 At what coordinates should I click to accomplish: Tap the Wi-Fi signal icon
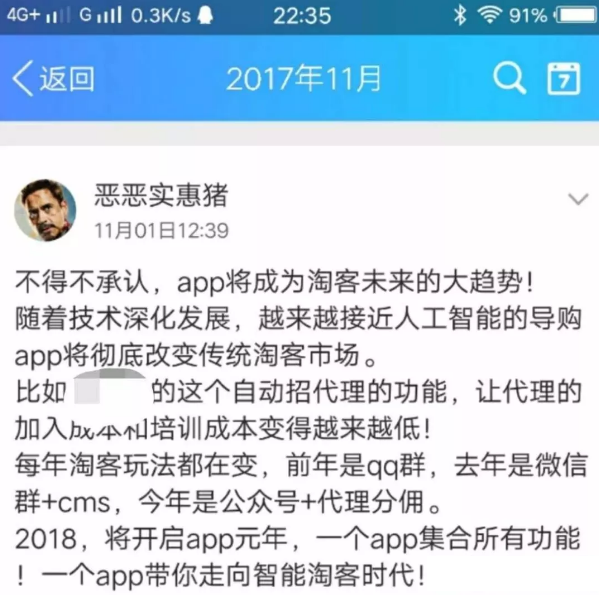point(489,15)
